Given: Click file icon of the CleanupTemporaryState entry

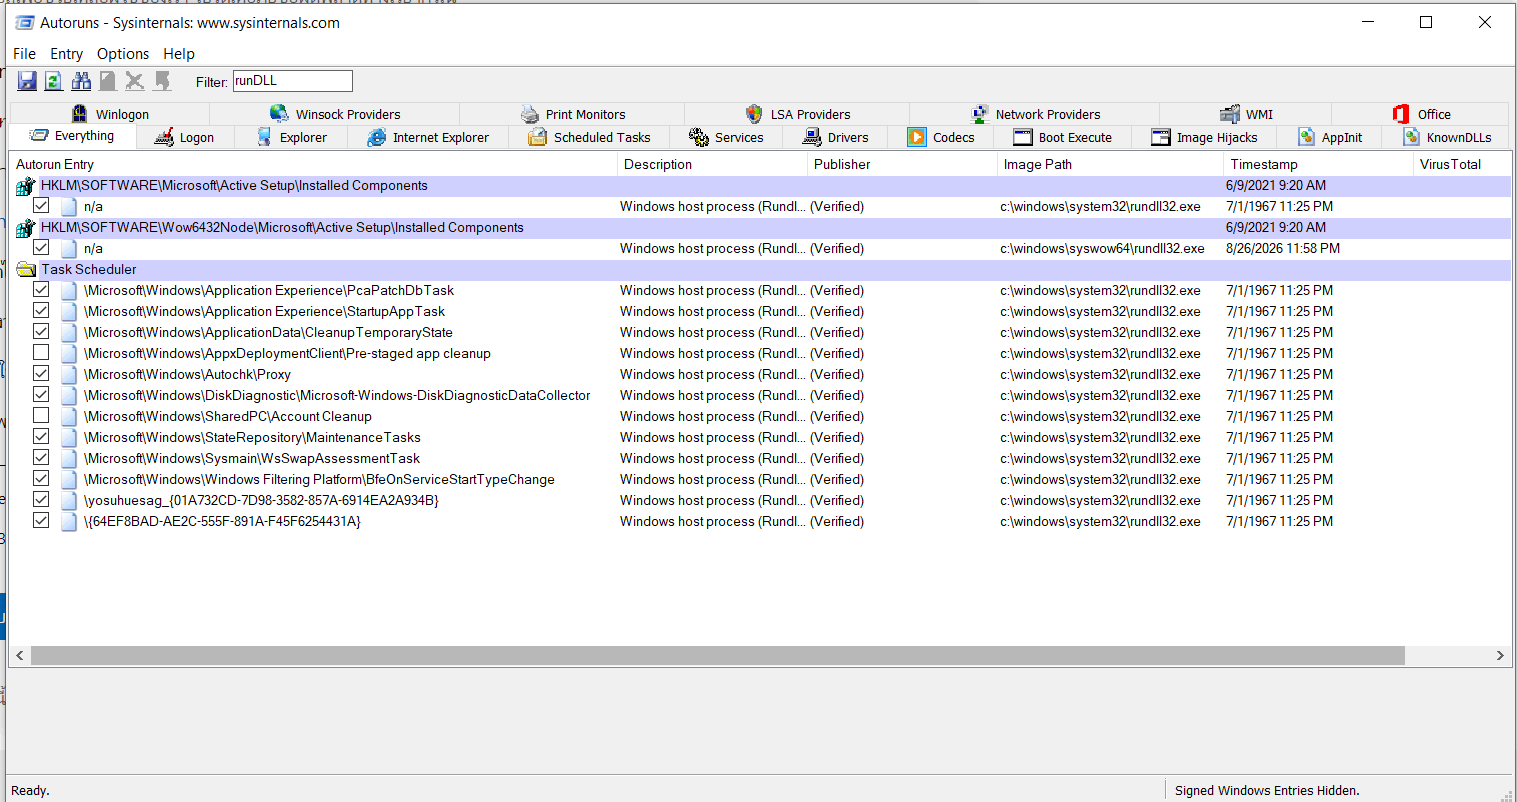Looking at the screenshot, I should [69, 333].
